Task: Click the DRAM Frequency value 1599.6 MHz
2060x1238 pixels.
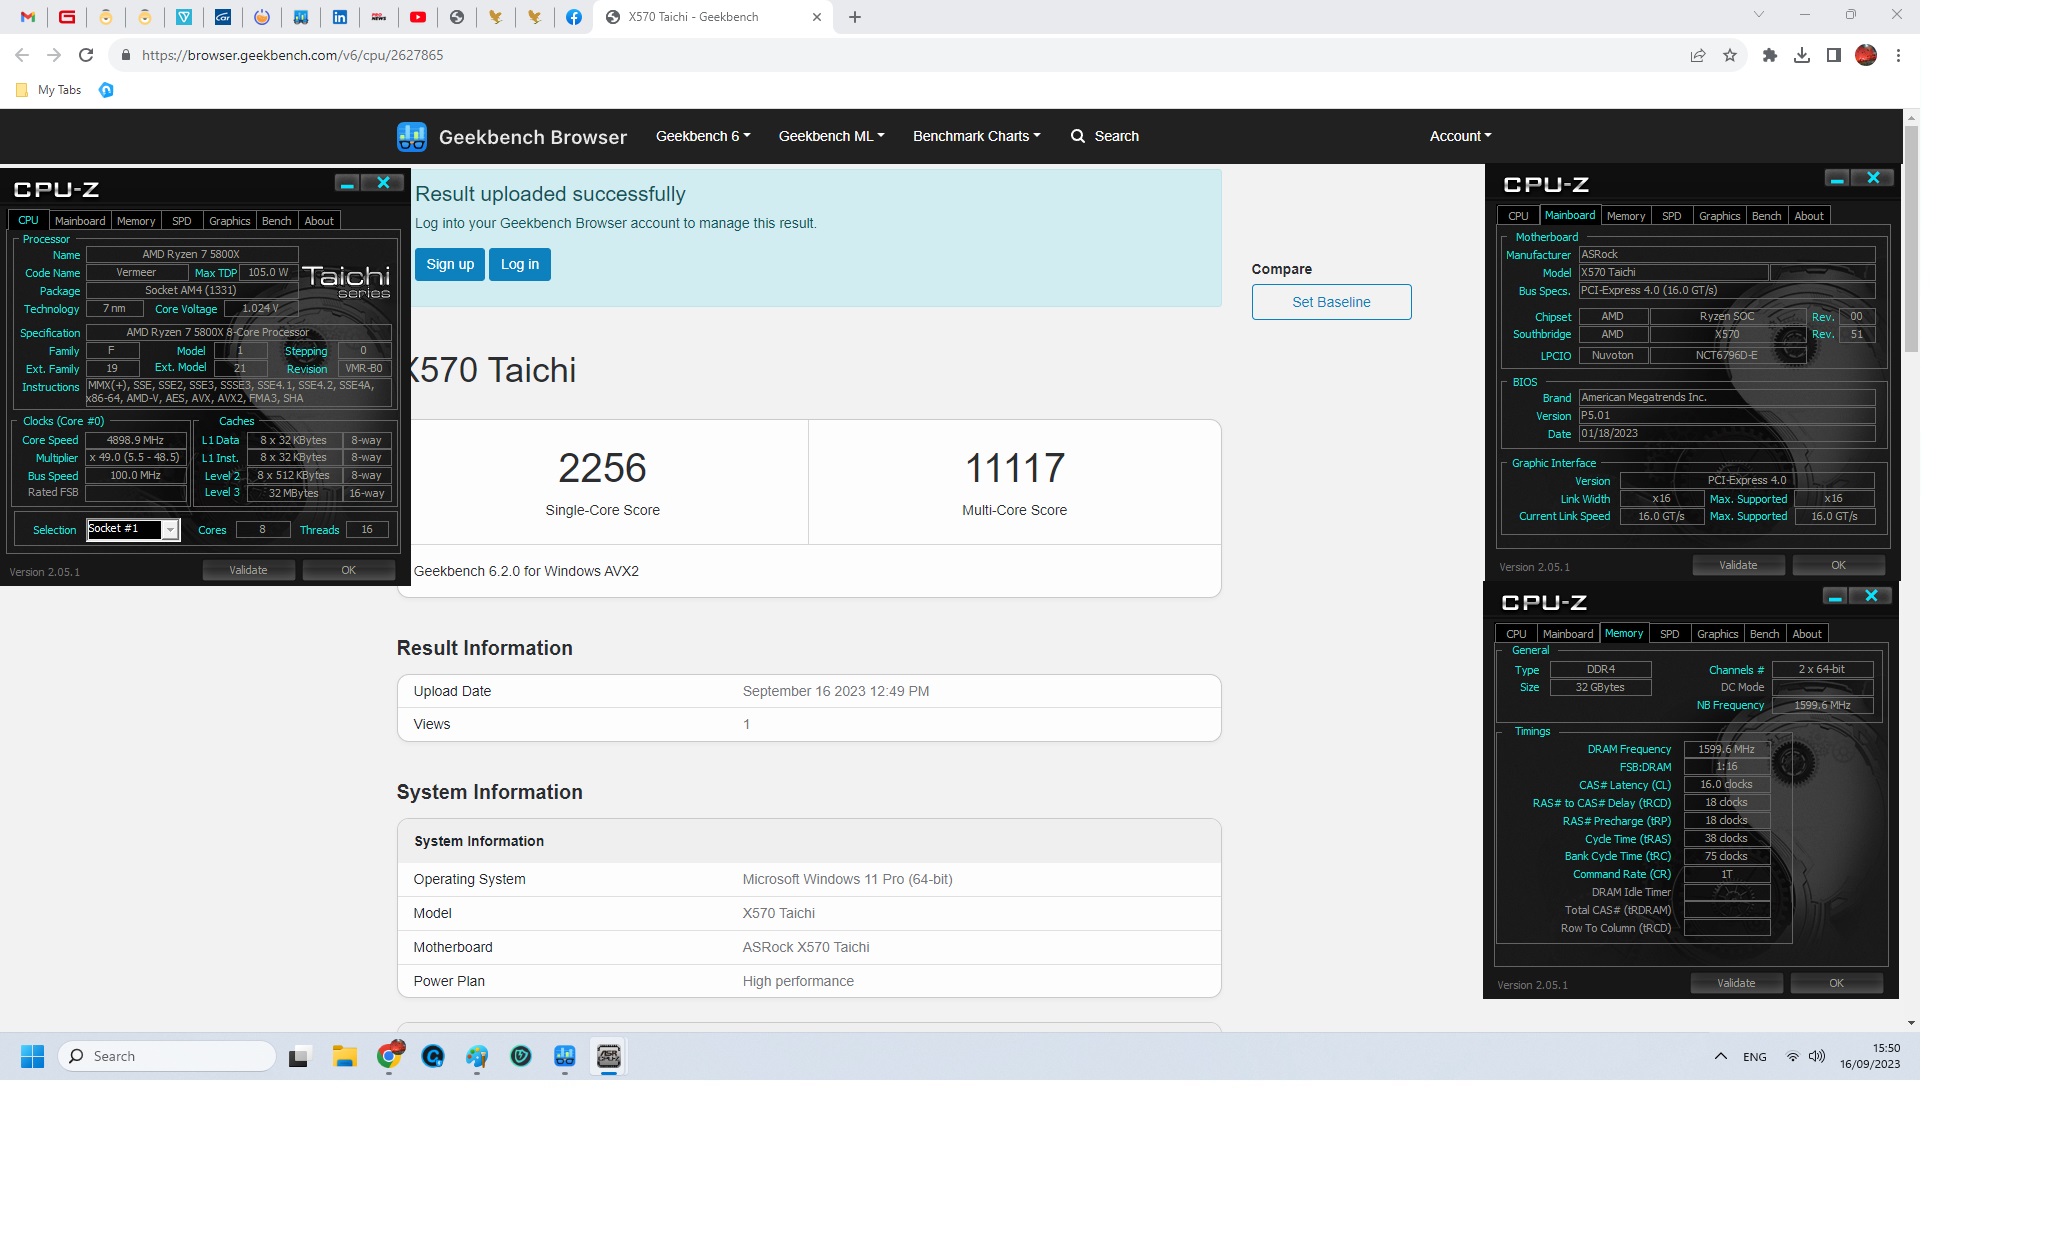Action: tap(1727, 749)
